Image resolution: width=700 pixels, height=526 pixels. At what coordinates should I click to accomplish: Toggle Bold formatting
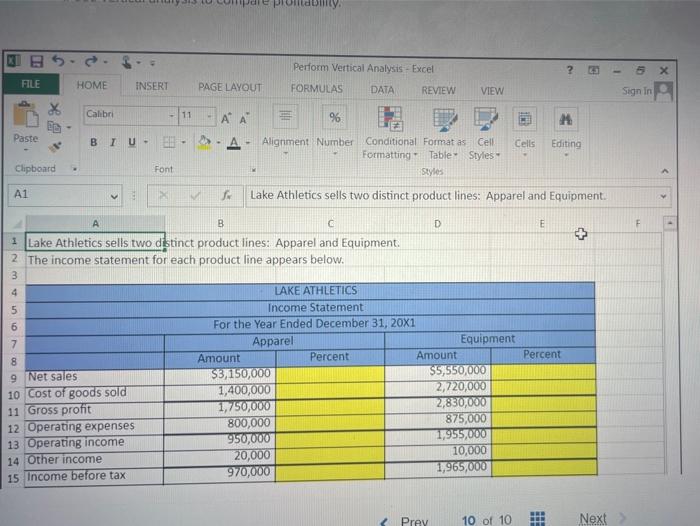pyautogui.click(x=93, y=142)
